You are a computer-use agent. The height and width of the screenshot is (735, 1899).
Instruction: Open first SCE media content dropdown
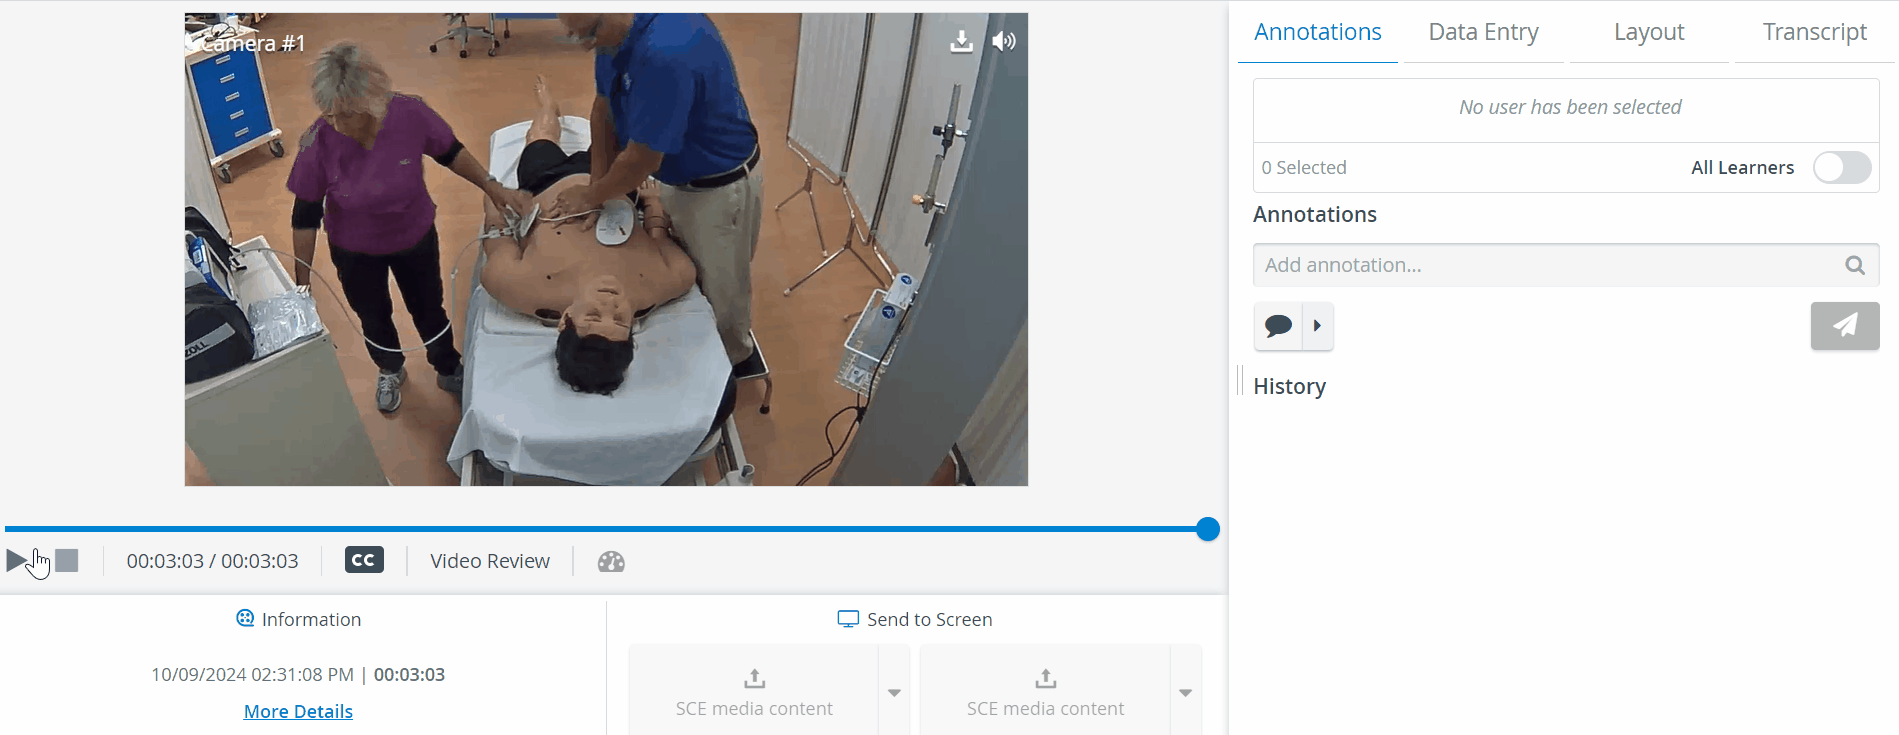[894, 692]
